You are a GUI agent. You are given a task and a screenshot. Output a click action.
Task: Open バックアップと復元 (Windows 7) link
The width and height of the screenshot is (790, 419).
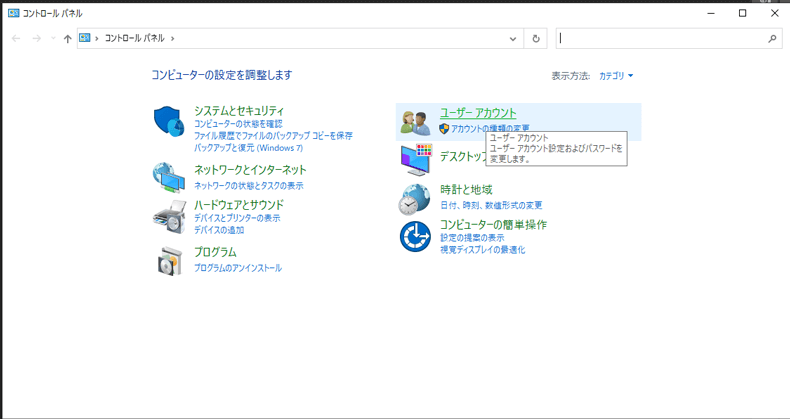(x=248, y=147)
